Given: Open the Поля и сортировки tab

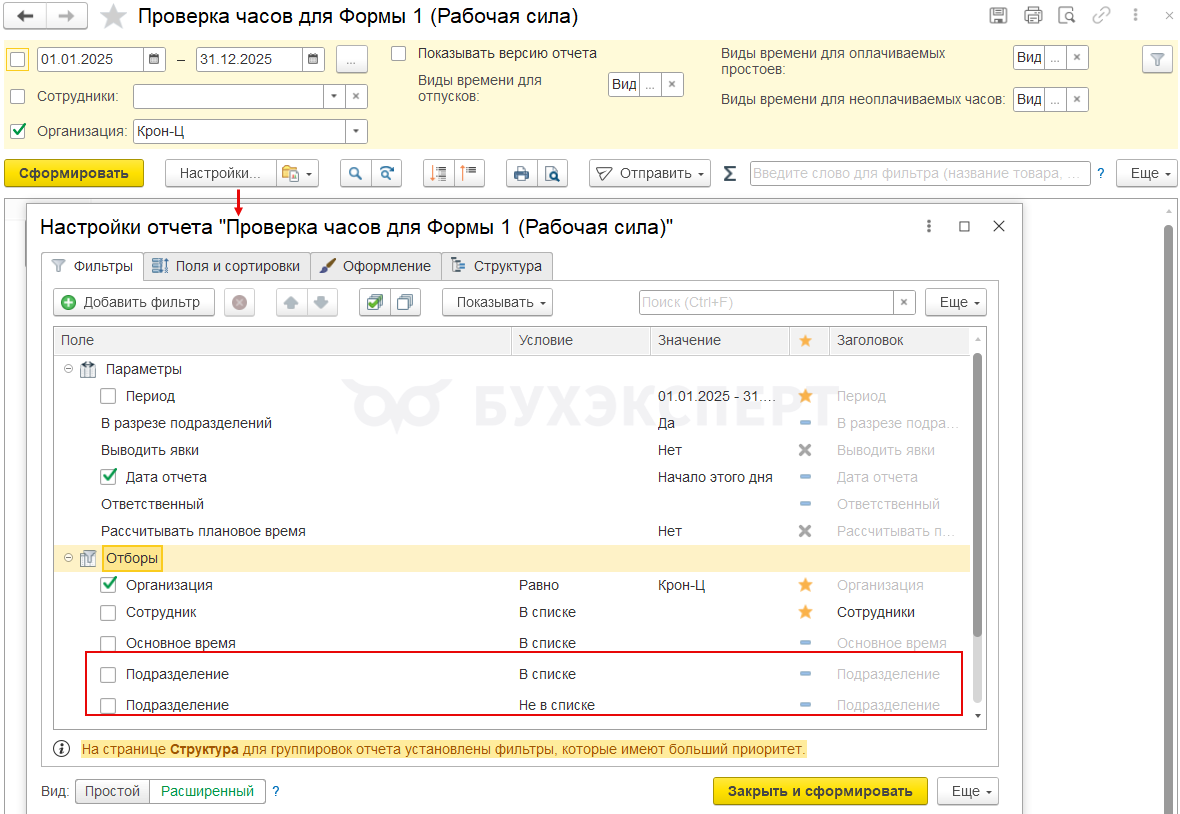Looking at the screenshot, I should coord(226,266).
